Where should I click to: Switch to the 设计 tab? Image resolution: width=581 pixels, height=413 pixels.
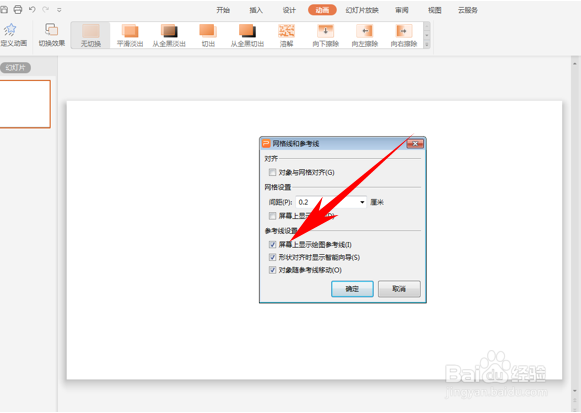coord(289,10)
